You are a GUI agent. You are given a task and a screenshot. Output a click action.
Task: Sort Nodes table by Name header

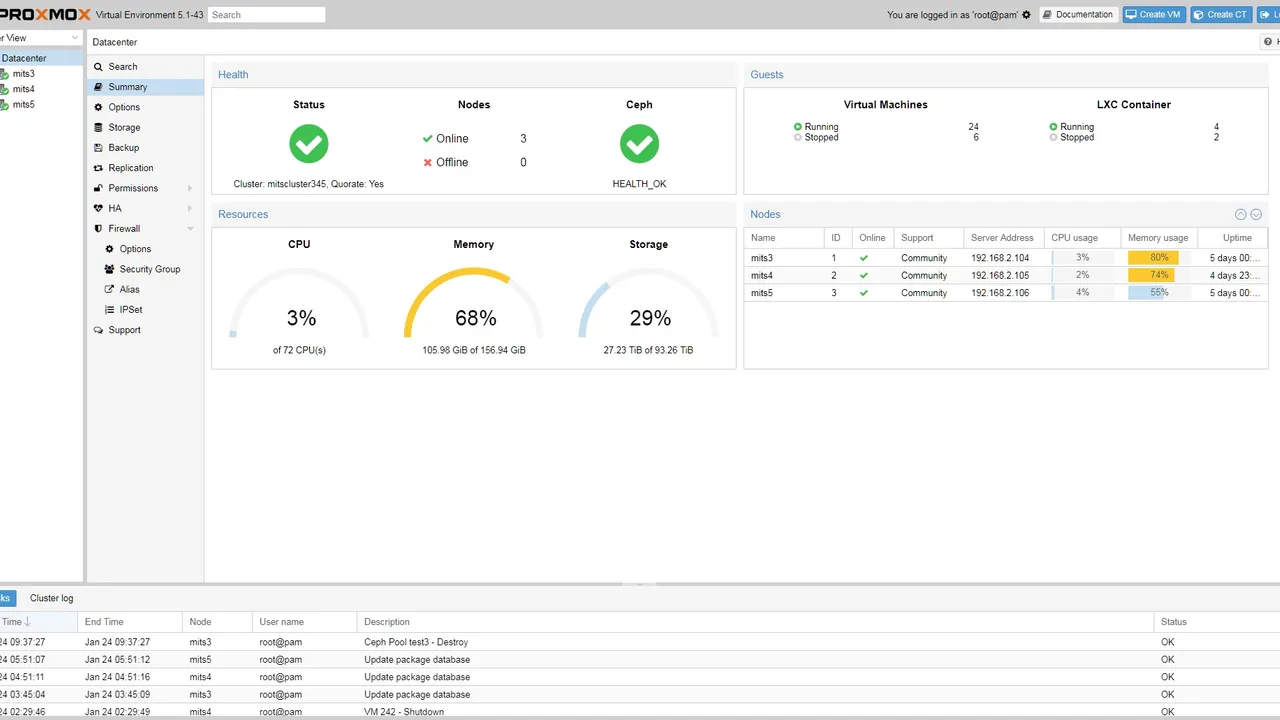(784, 238)
